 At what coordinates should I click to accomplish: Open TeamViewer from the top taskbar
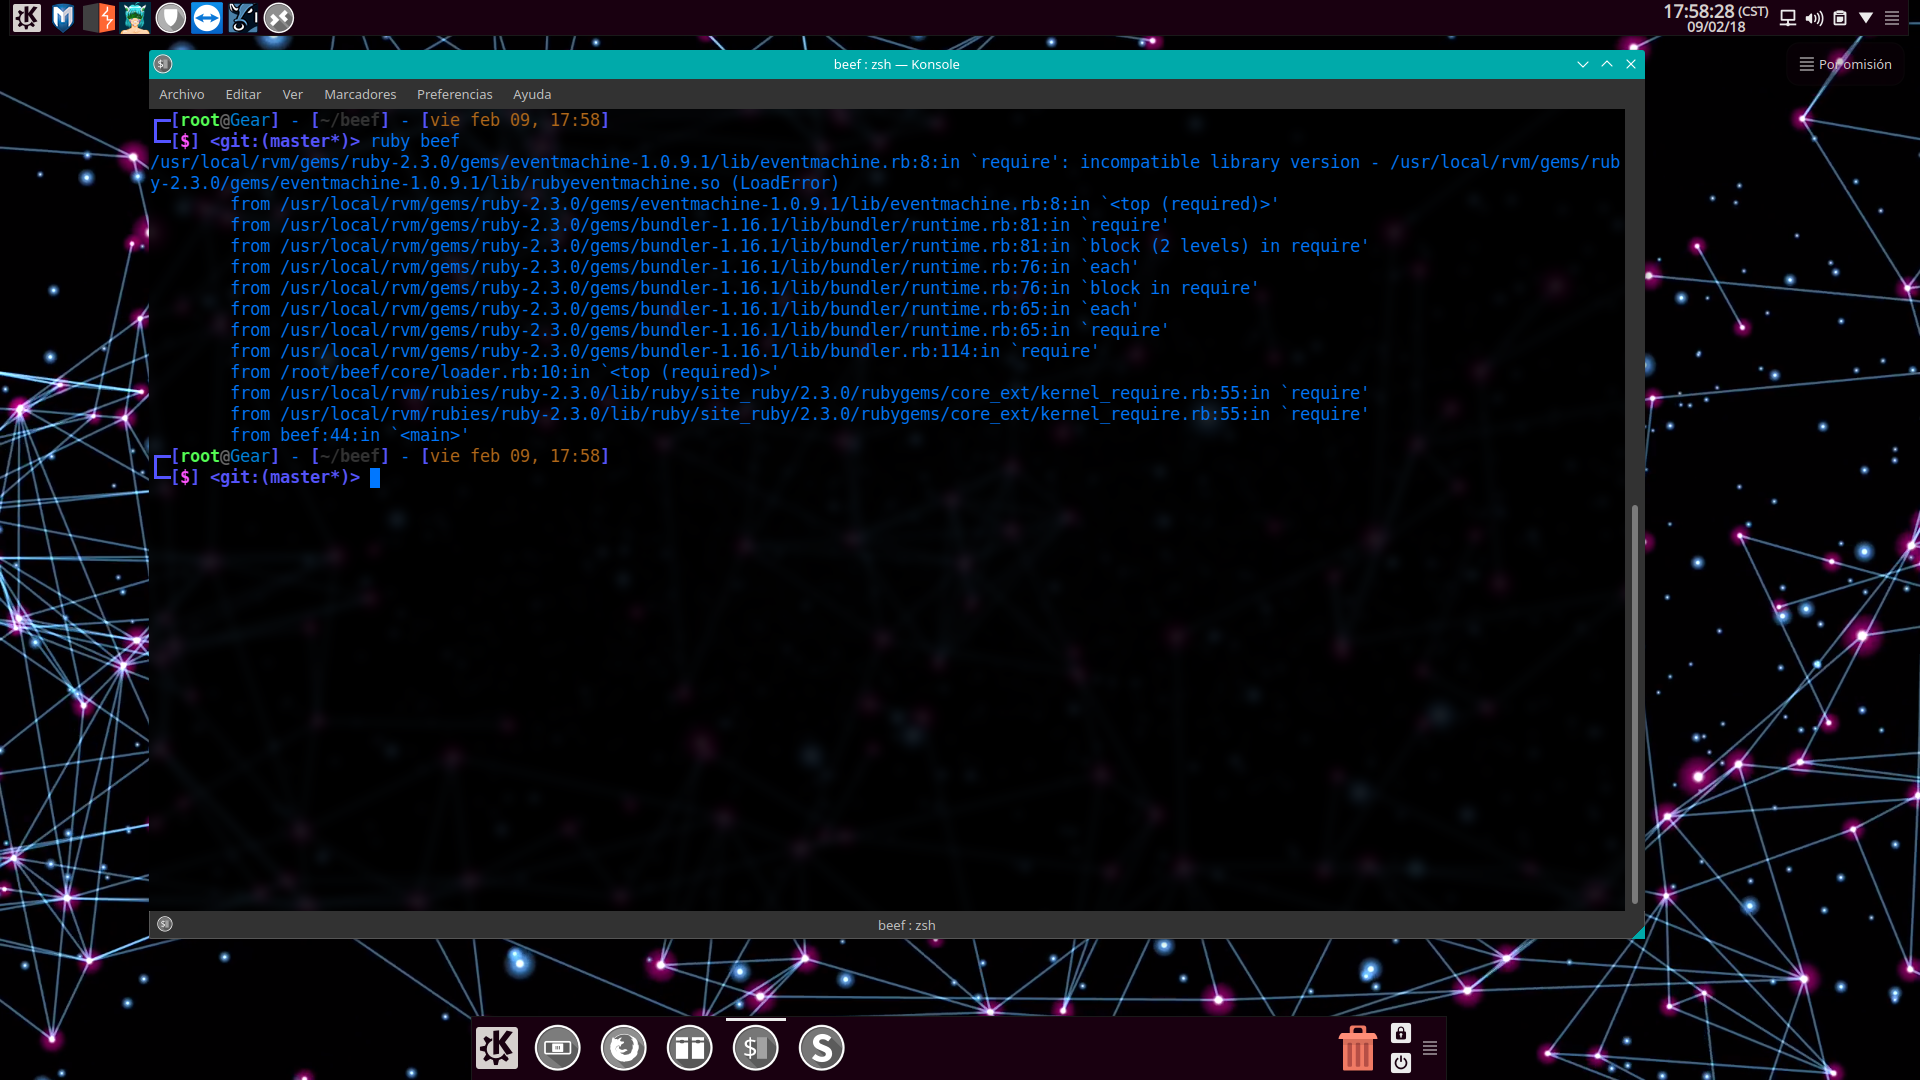click(207, 17)
